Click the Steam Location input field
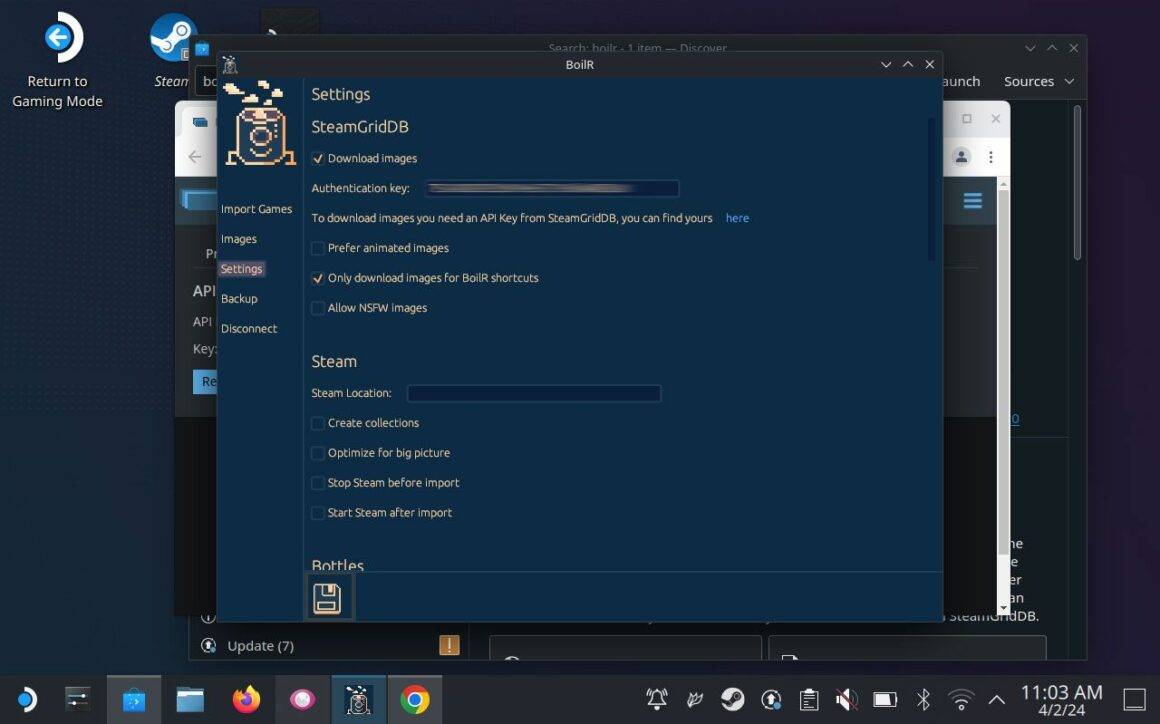The width and height of the screenshot is (1160, 724). coord(533,393)
